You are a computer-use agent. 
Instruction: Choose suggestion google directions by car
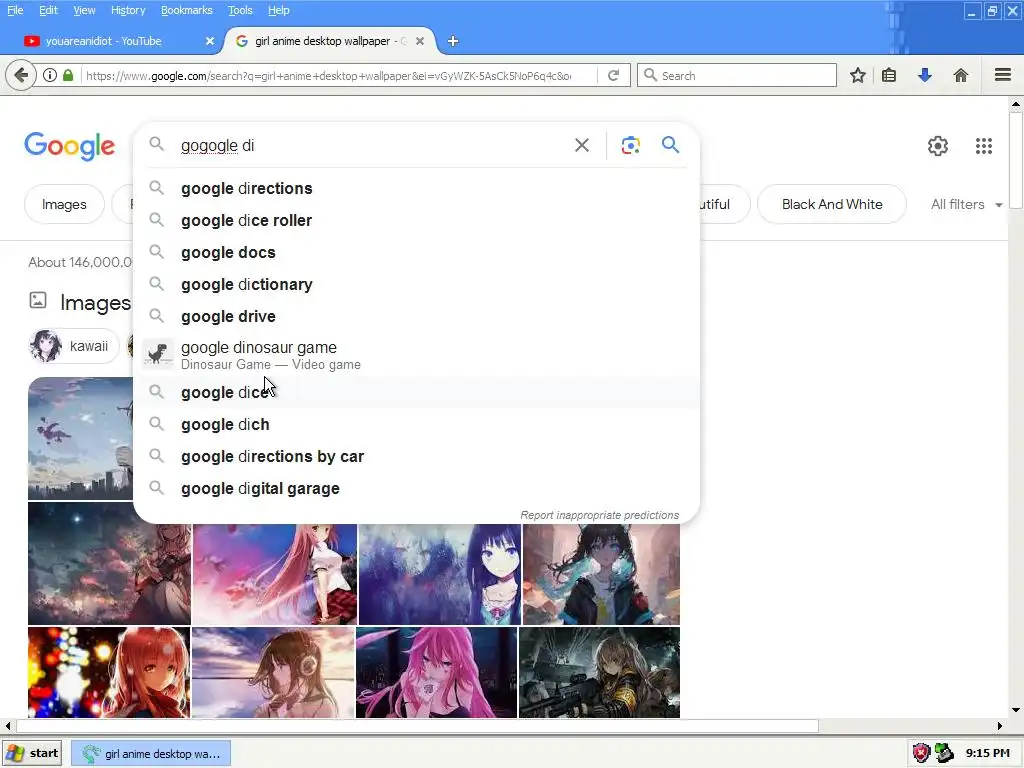click(x=417, y=456)
